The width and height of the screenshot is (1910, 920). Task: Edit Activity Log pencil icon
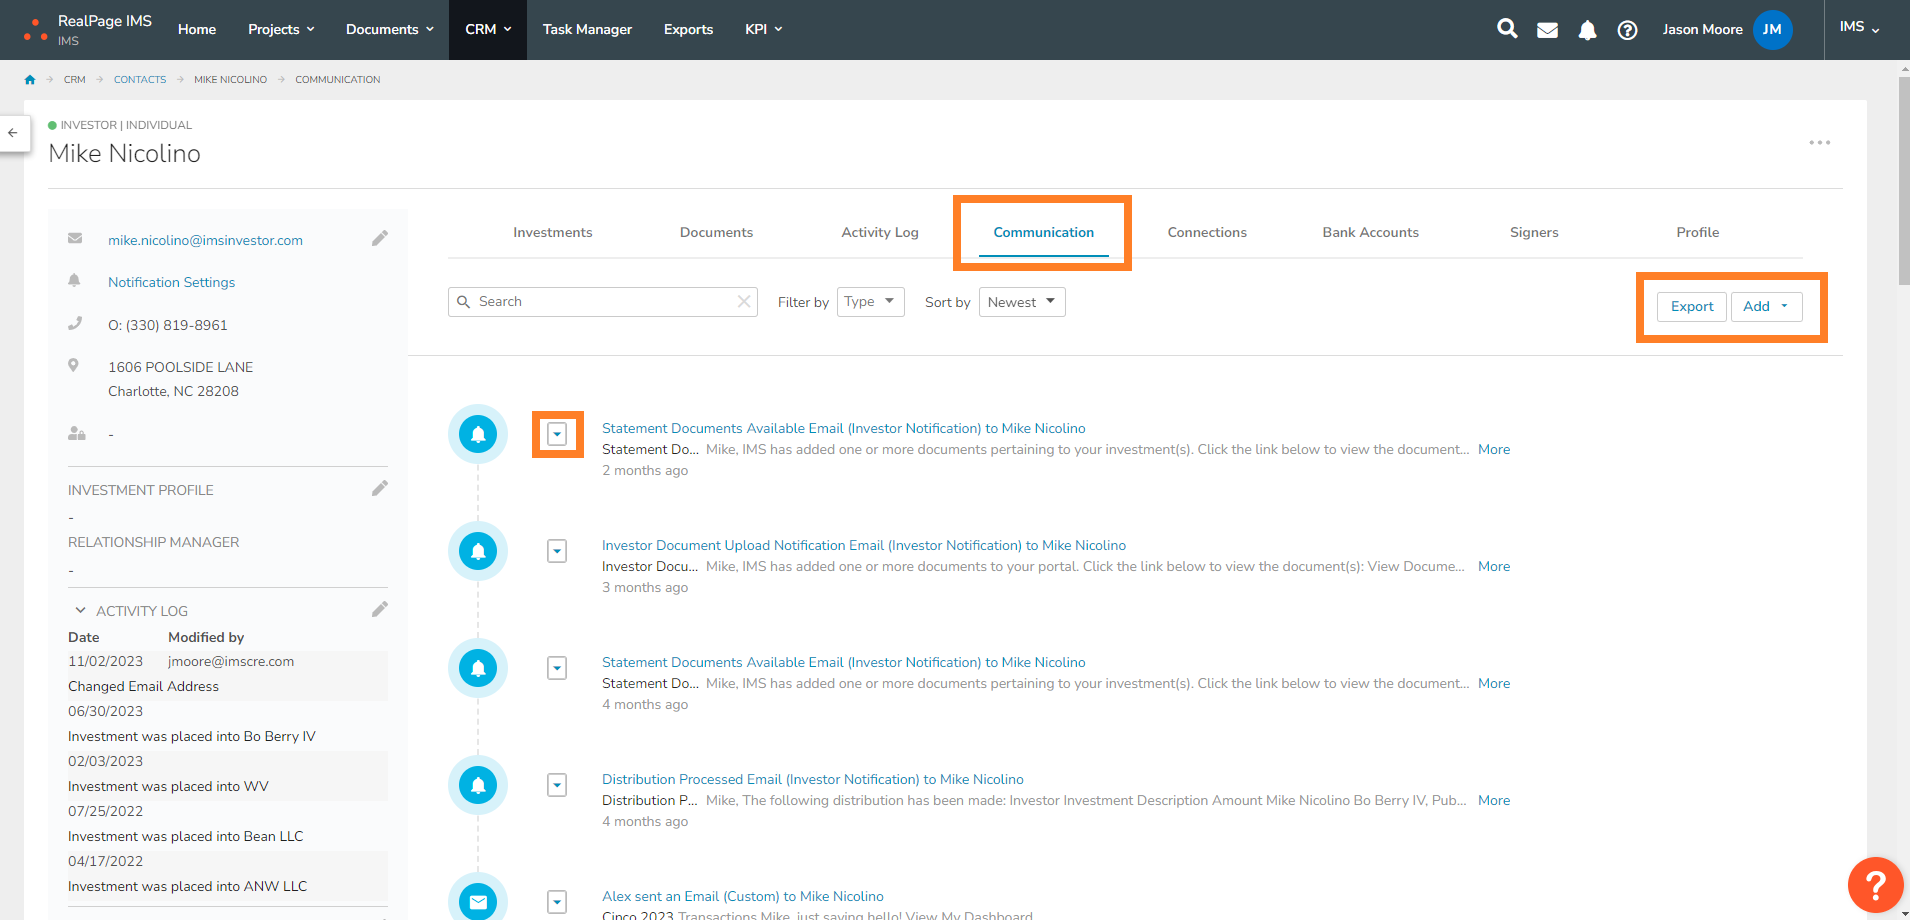[380, 609]
